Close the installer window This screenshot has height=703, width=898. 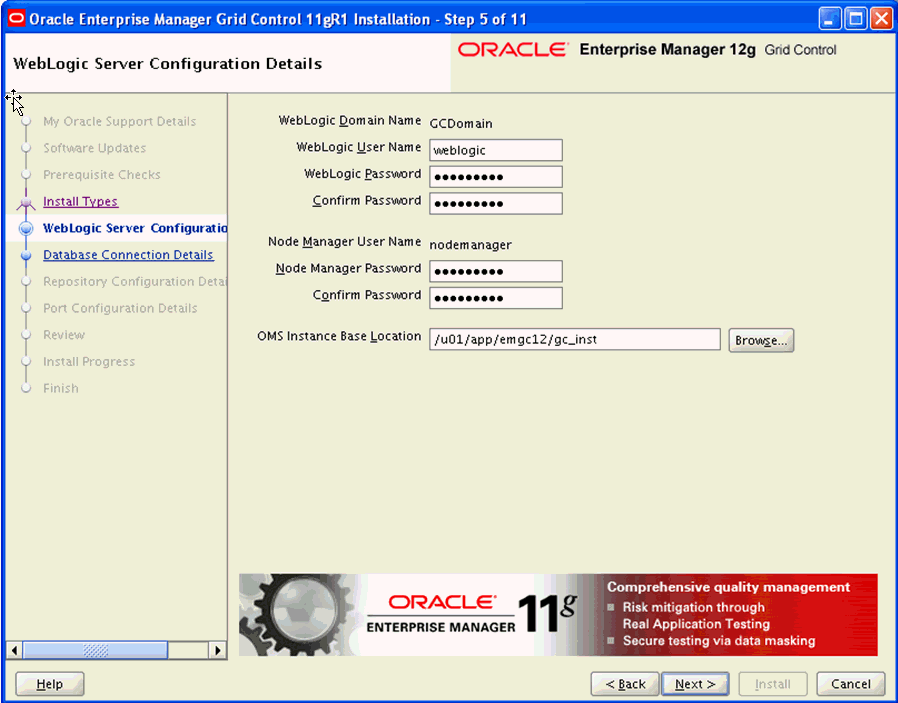(881, 19)
